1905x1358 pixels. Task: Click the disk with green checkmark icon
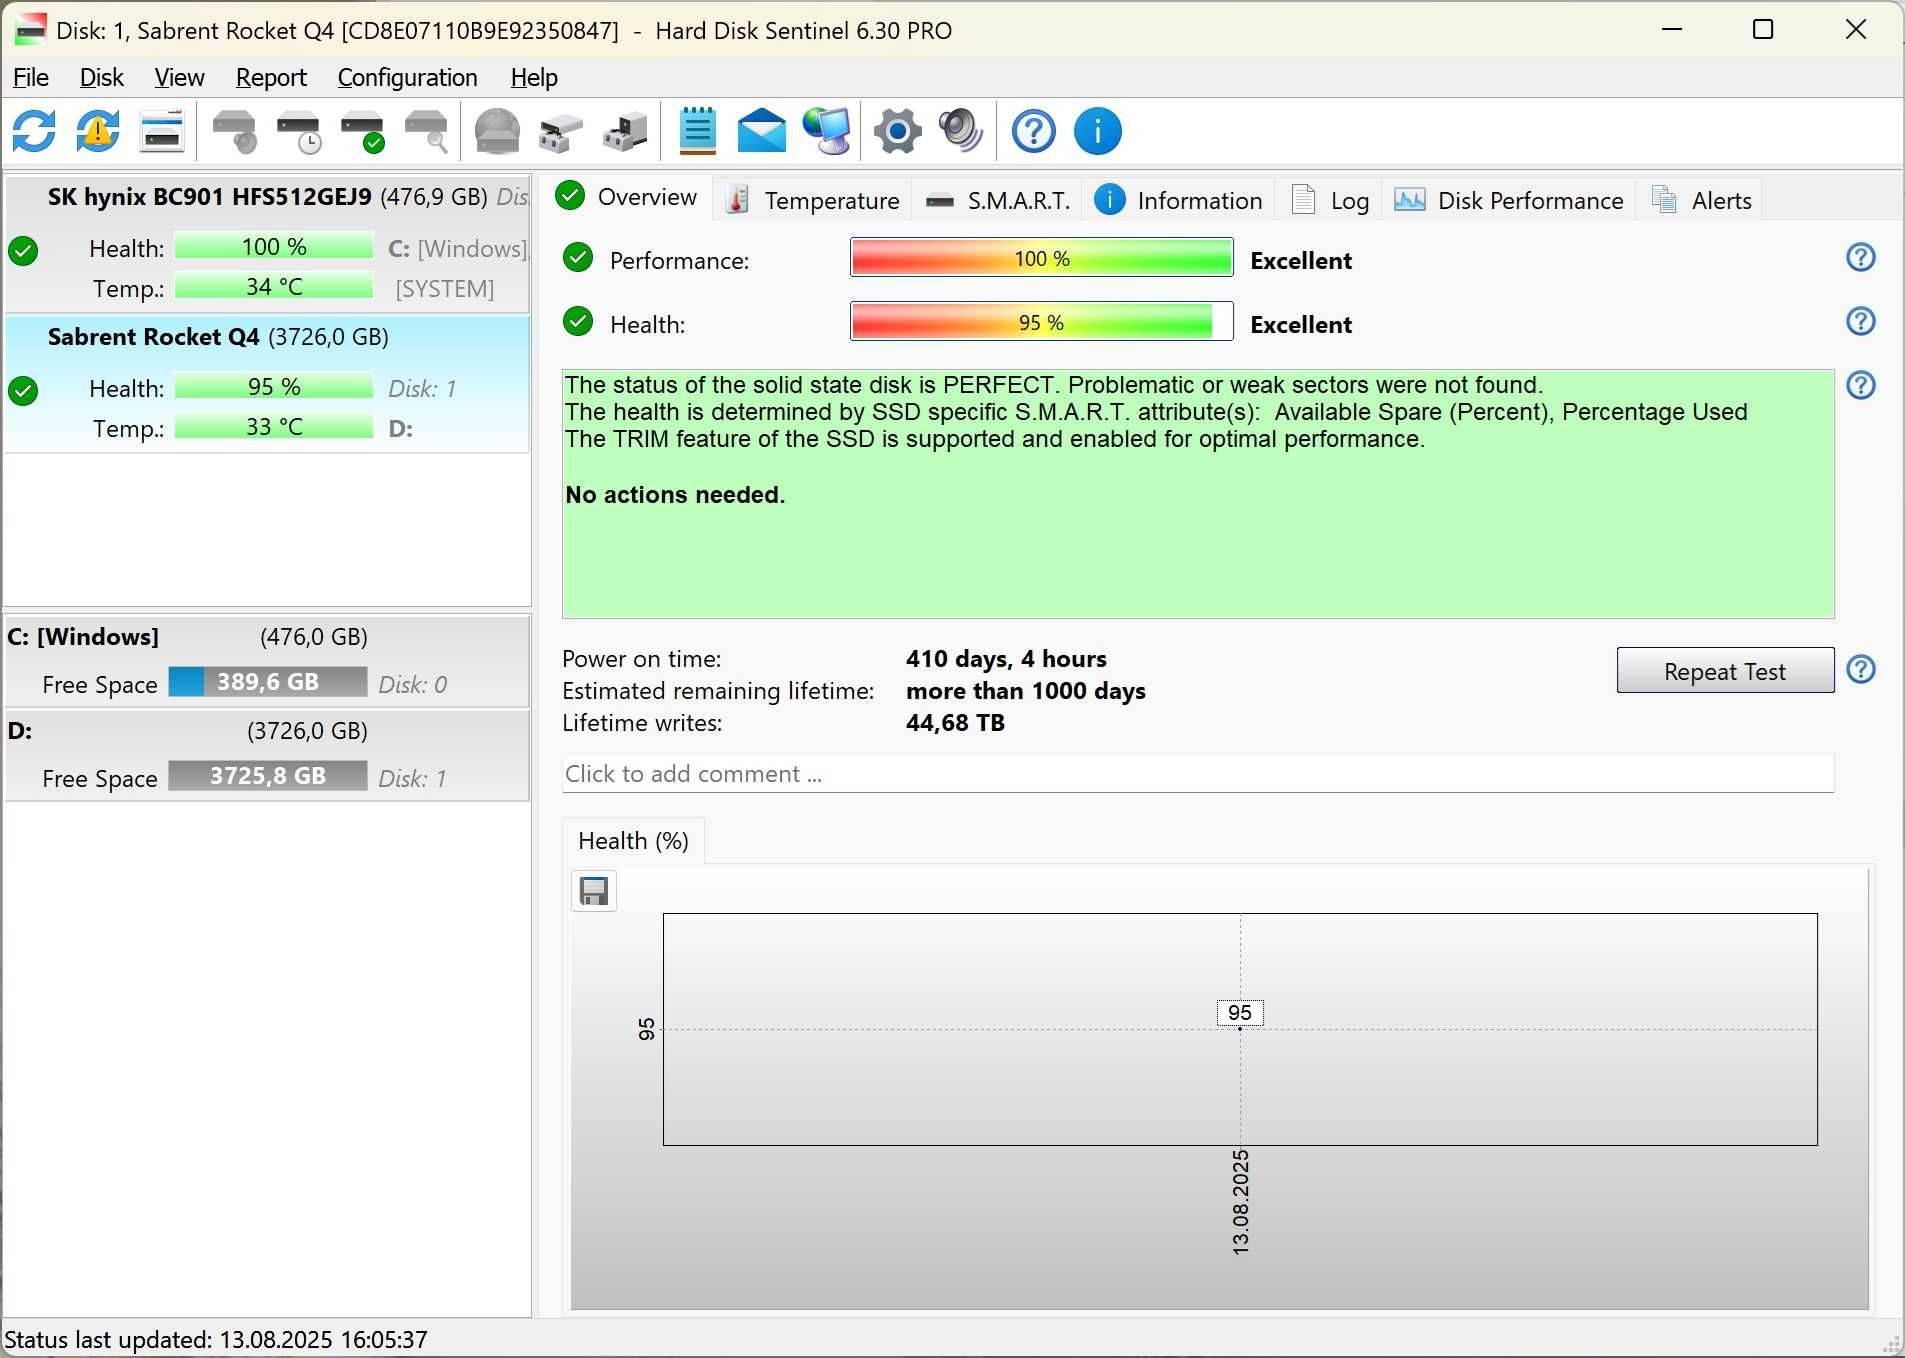363,131
